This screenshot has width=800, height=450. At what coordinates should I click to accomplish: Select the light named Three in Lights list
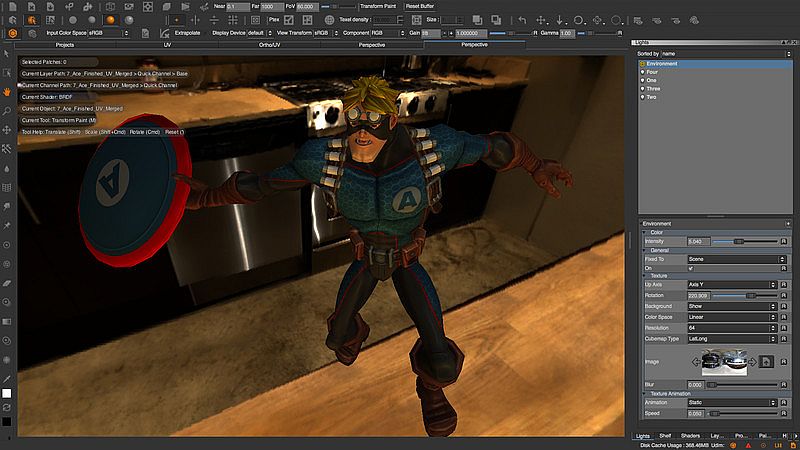point(652,89)
